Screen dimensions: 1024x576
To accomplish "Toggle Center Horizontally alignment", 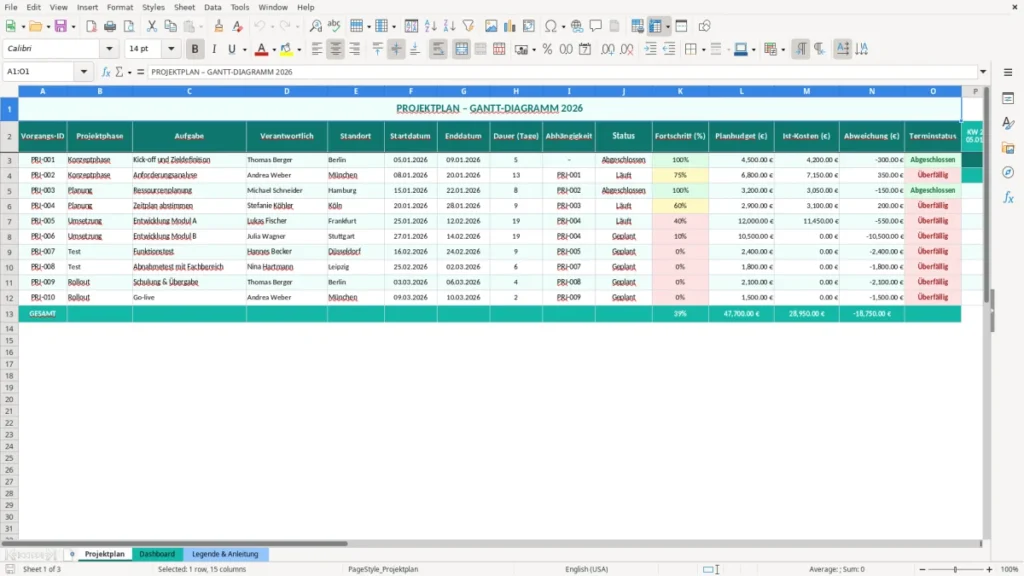I will point(336,49).
